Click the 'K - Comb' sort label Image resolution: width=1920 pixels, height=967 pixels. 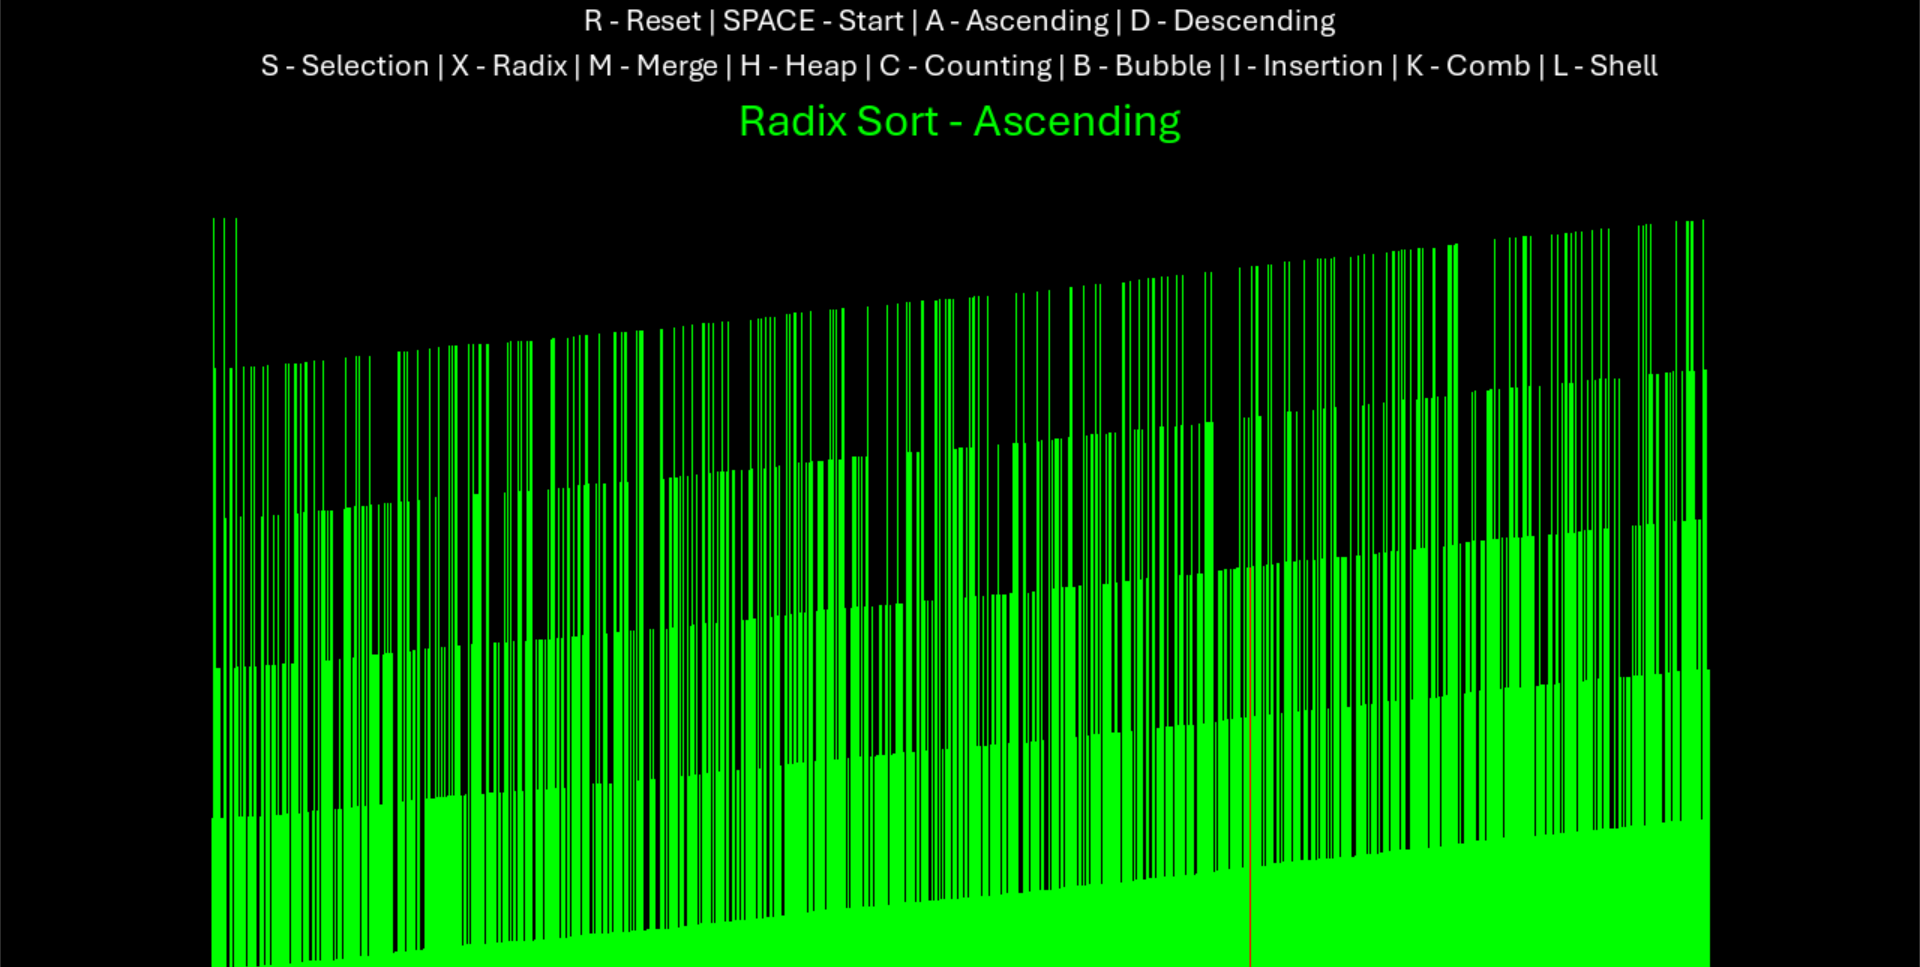point(1468,66)
